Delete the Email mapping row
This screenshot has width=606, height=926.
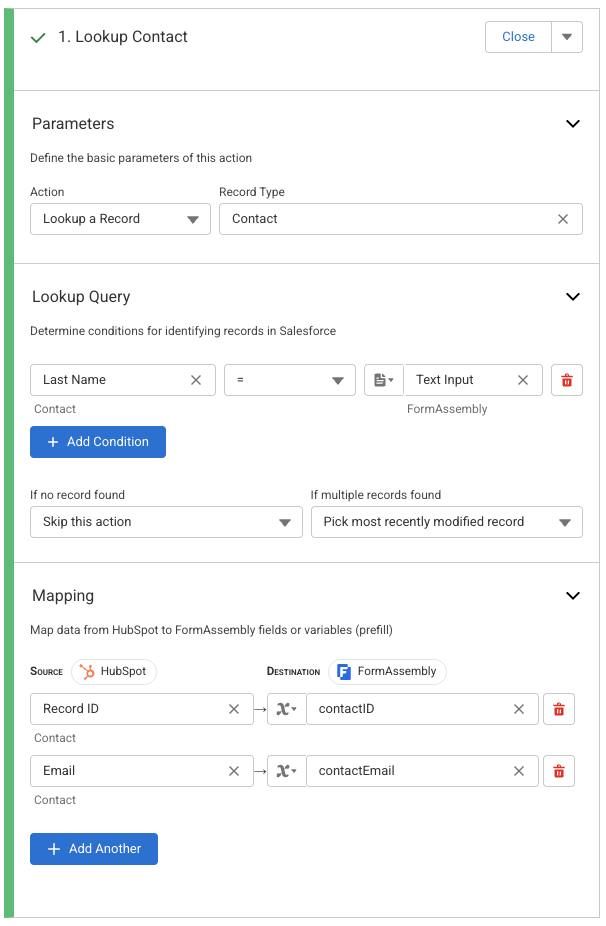pyautogui.click(x=559, y=771)
